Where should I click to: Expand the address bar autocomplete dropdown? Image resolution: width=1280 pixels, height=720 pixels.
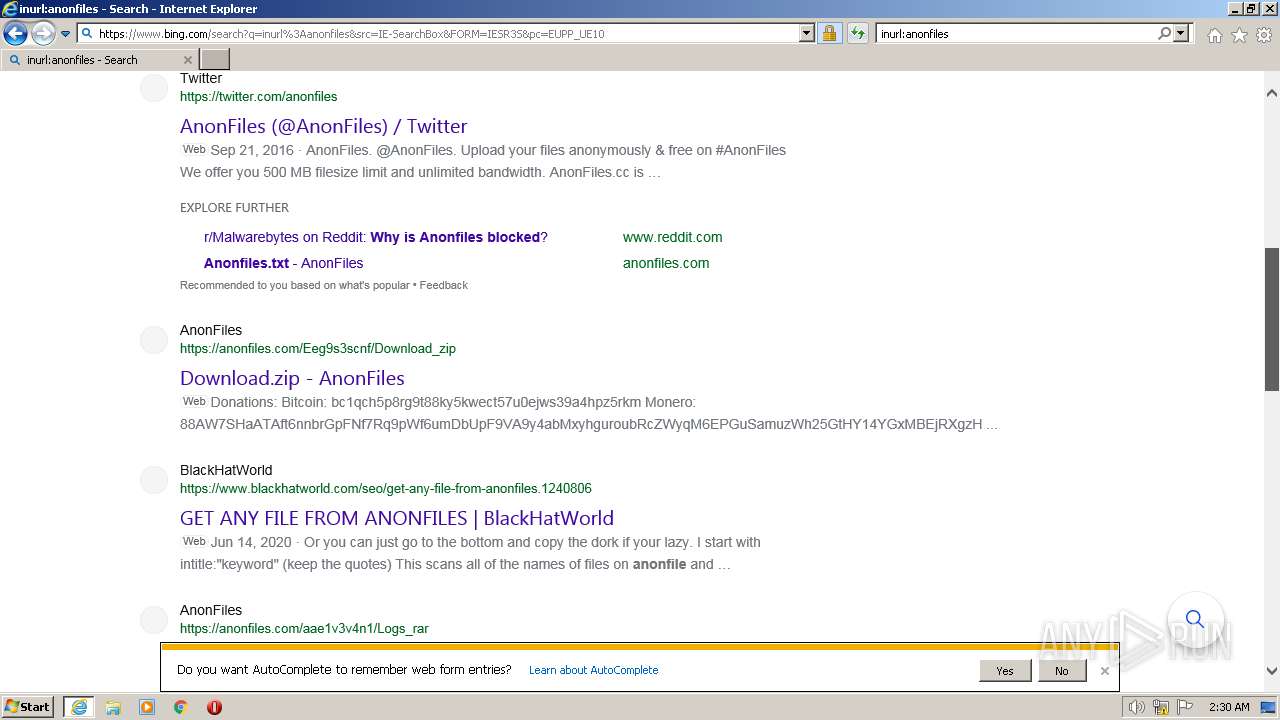pyautogui.click(x=807, y=34)
